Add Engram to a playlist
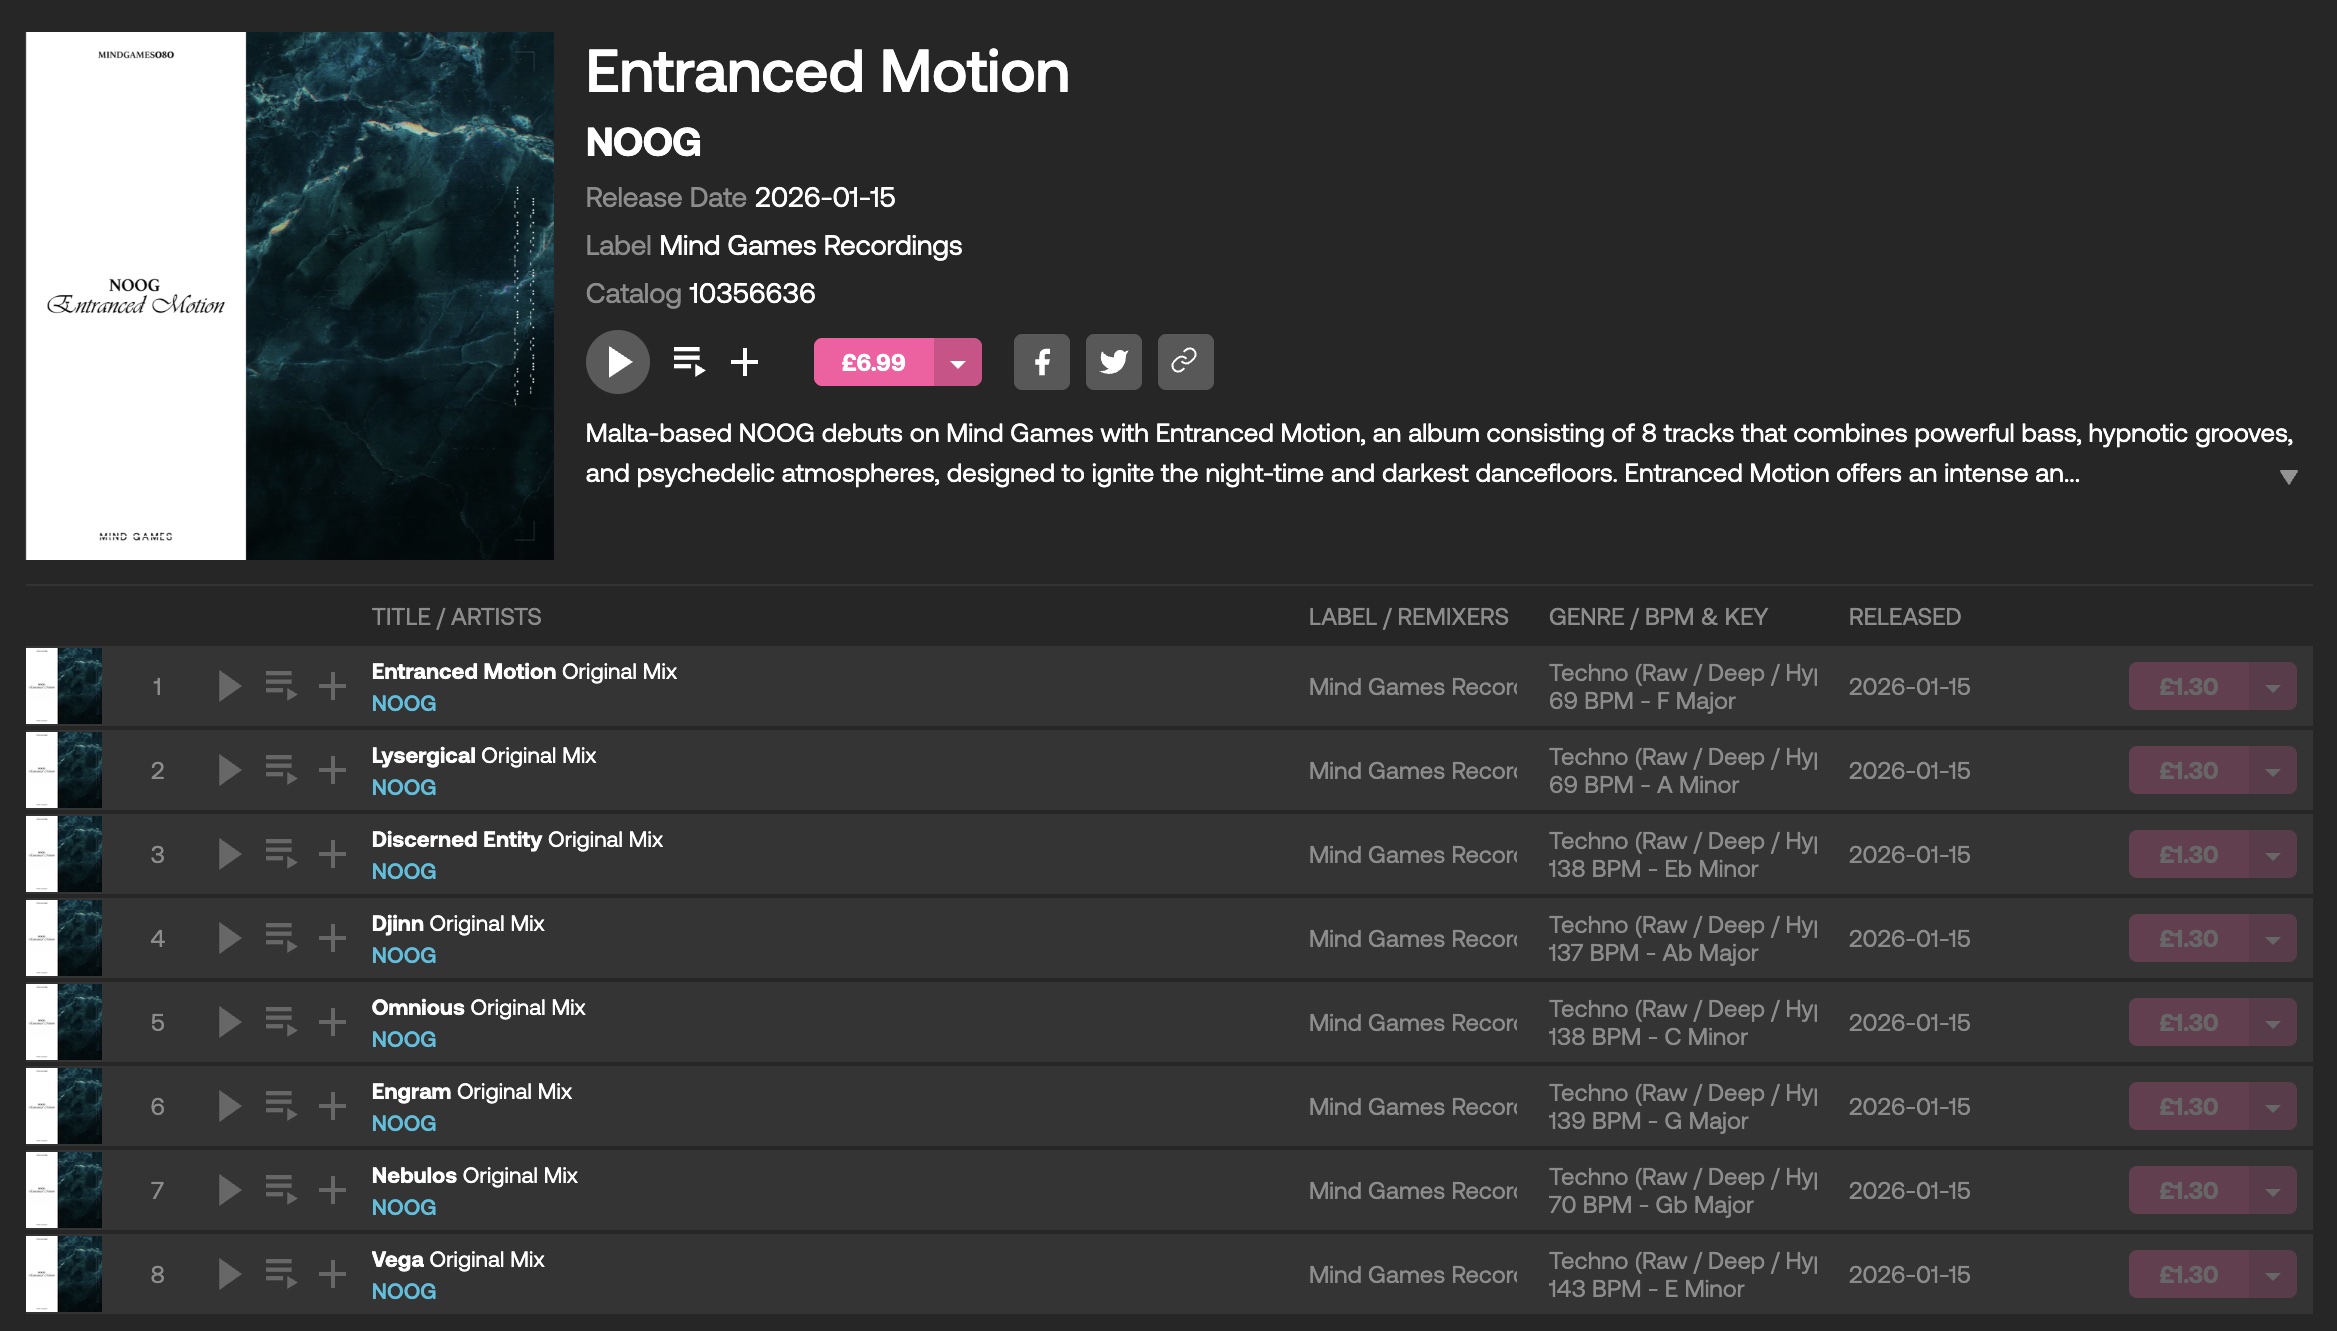2337x1331 pixels. coord(332,1106)
